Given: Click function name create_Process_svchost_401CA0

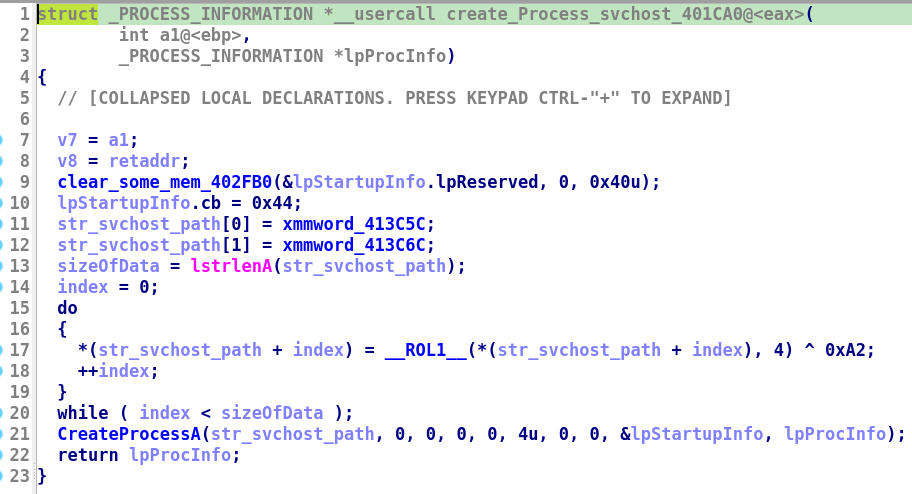Looking at the screenshot, I should pos(598,14).
